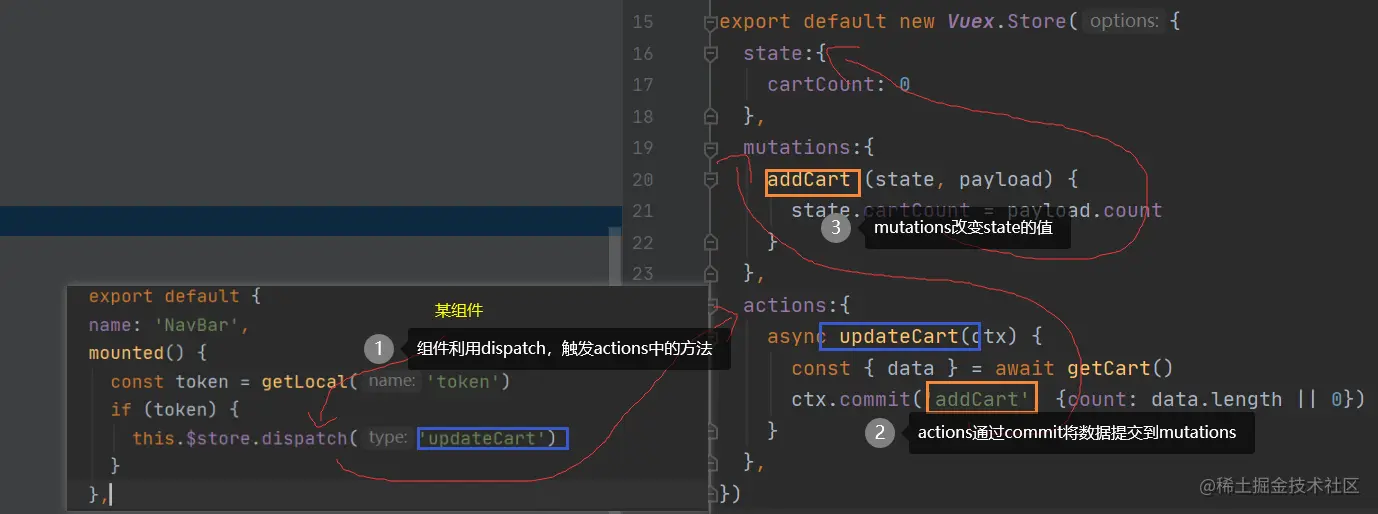Click the 'Store' constructor name on line 15

tap(1037, 21)
